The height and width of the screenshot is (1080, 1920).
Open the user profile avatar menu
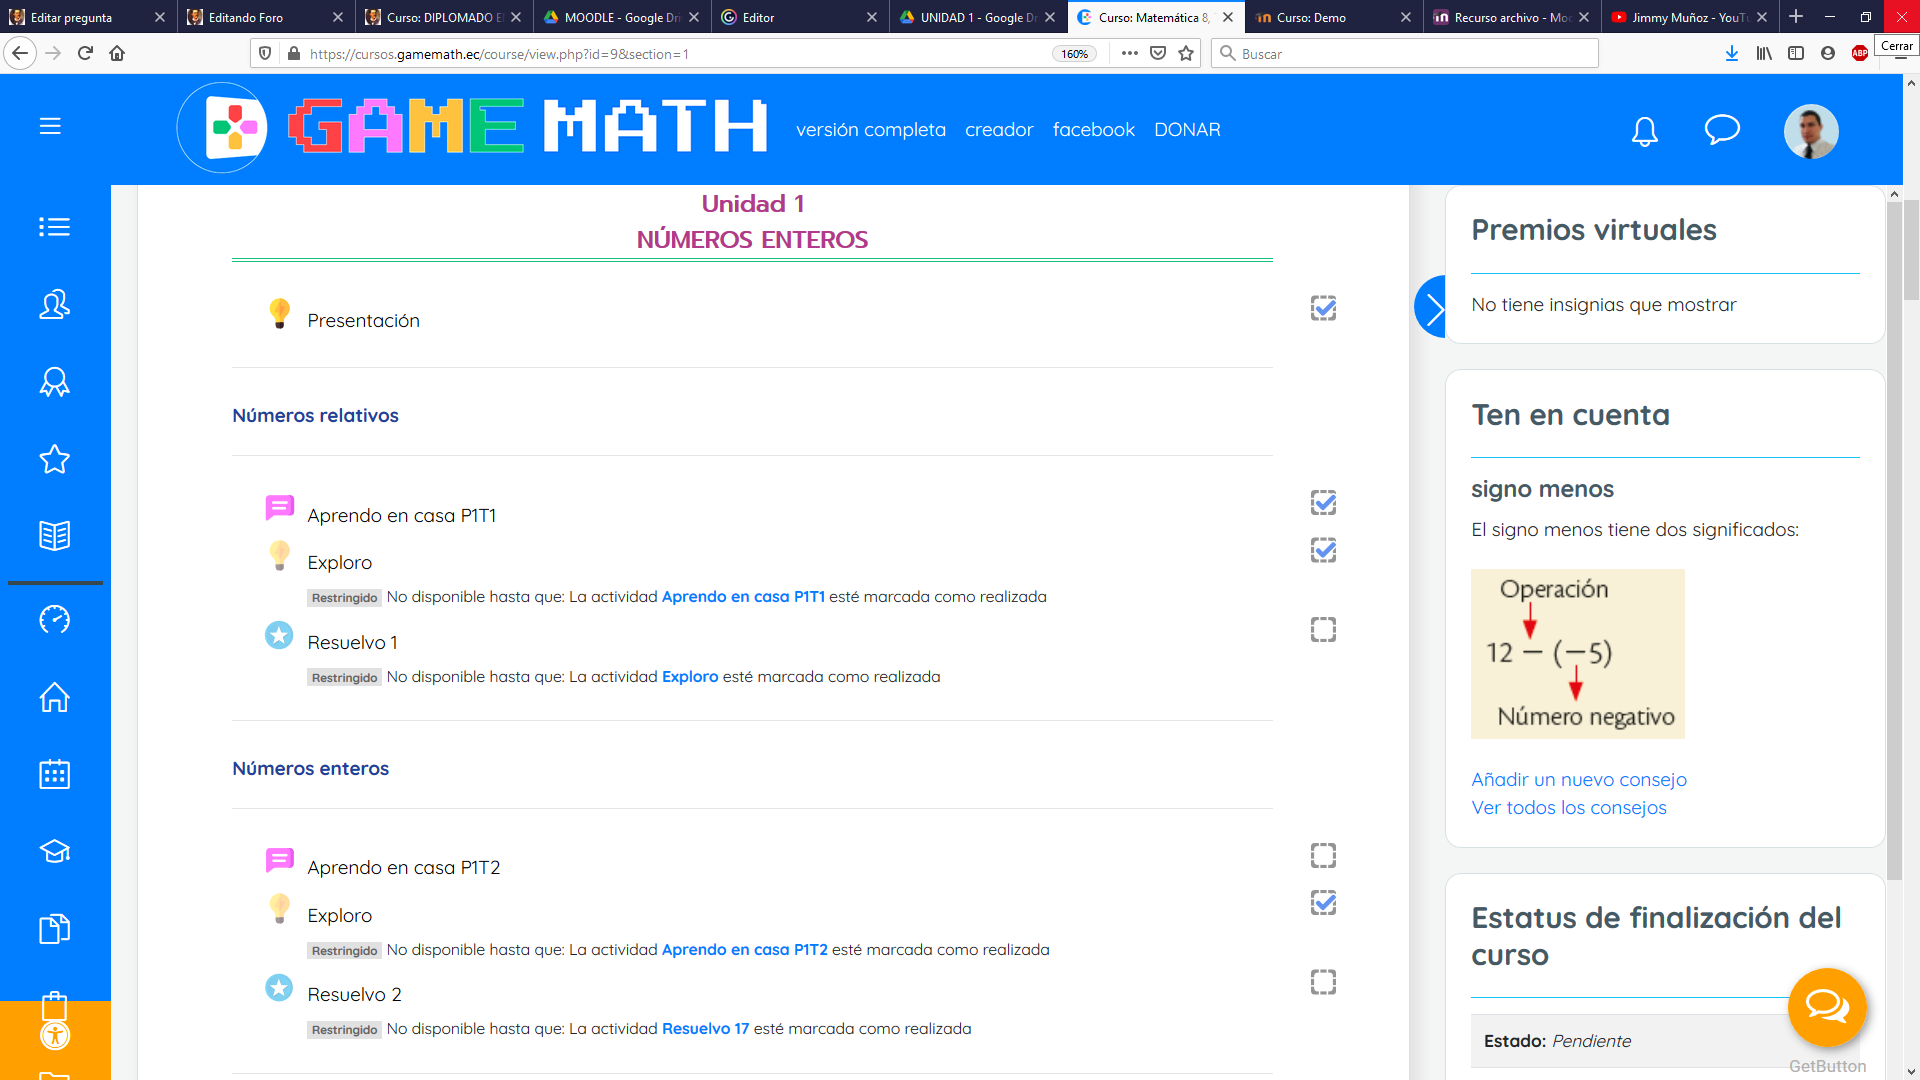click(x=1810, y=131)
